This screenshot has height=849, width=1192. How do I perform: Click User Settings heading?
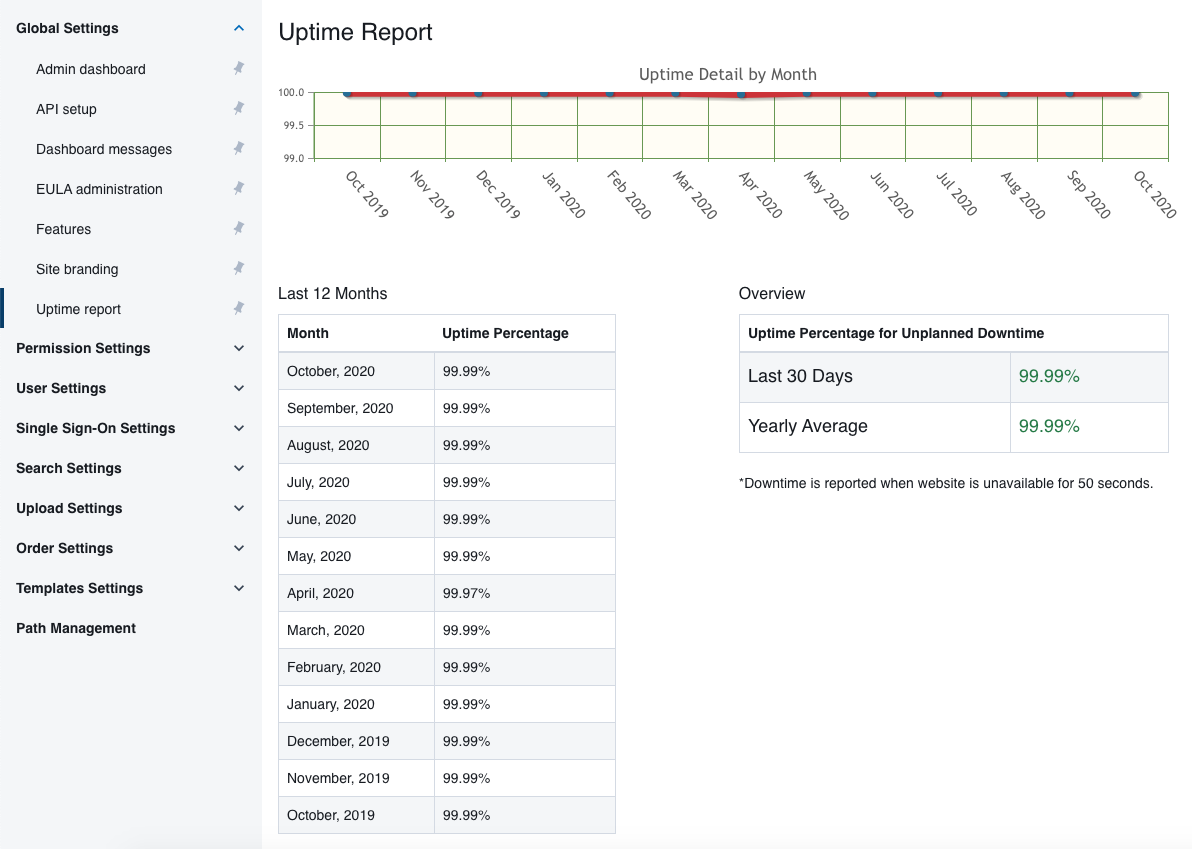point(61,388)
